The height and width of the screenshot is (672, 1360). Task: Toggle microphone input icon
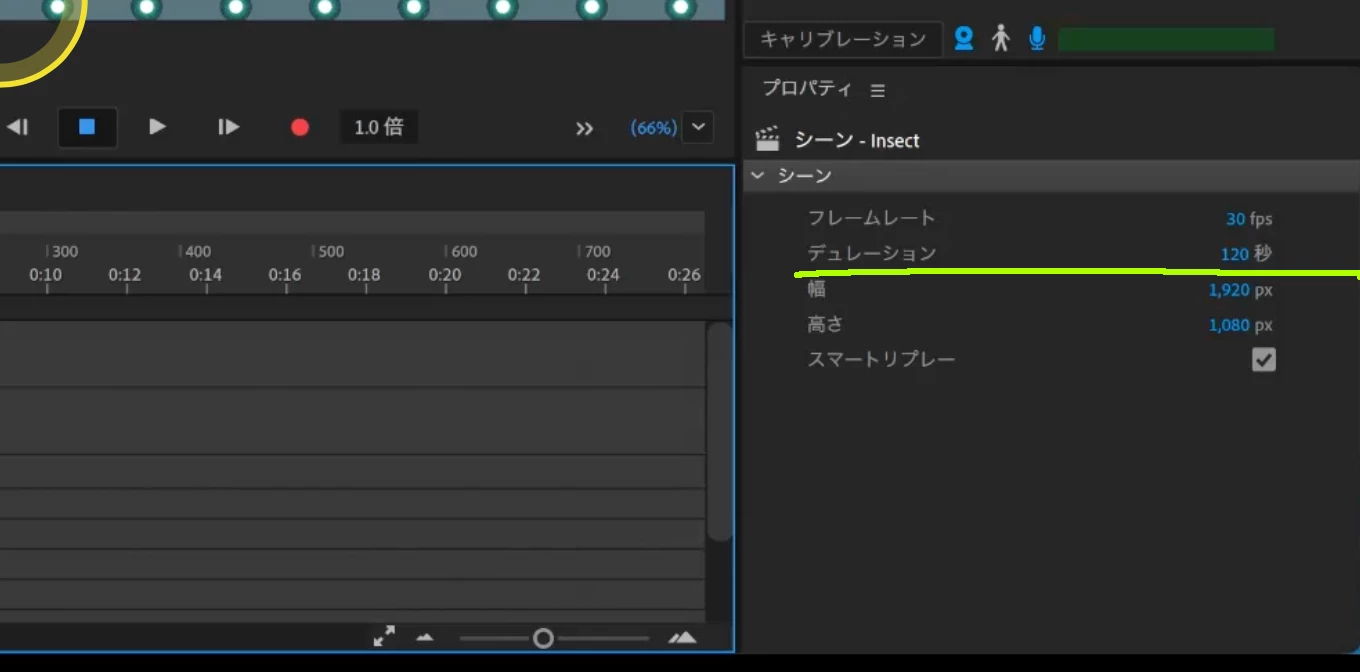(1037, 39)
